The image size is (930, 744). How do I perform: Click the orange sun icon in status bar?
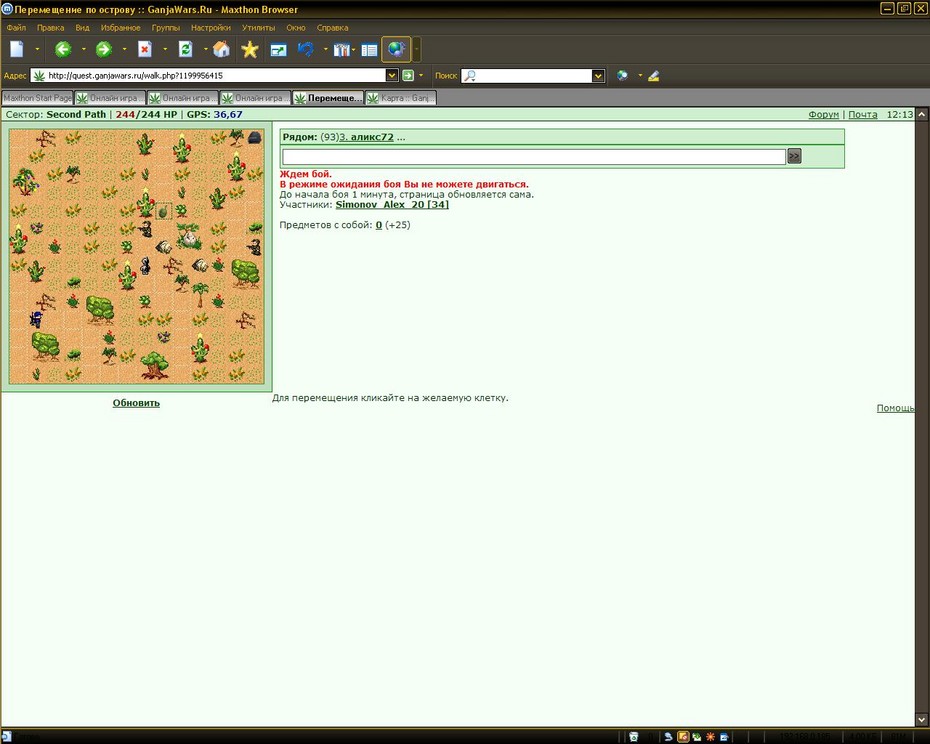pos(710,737)
